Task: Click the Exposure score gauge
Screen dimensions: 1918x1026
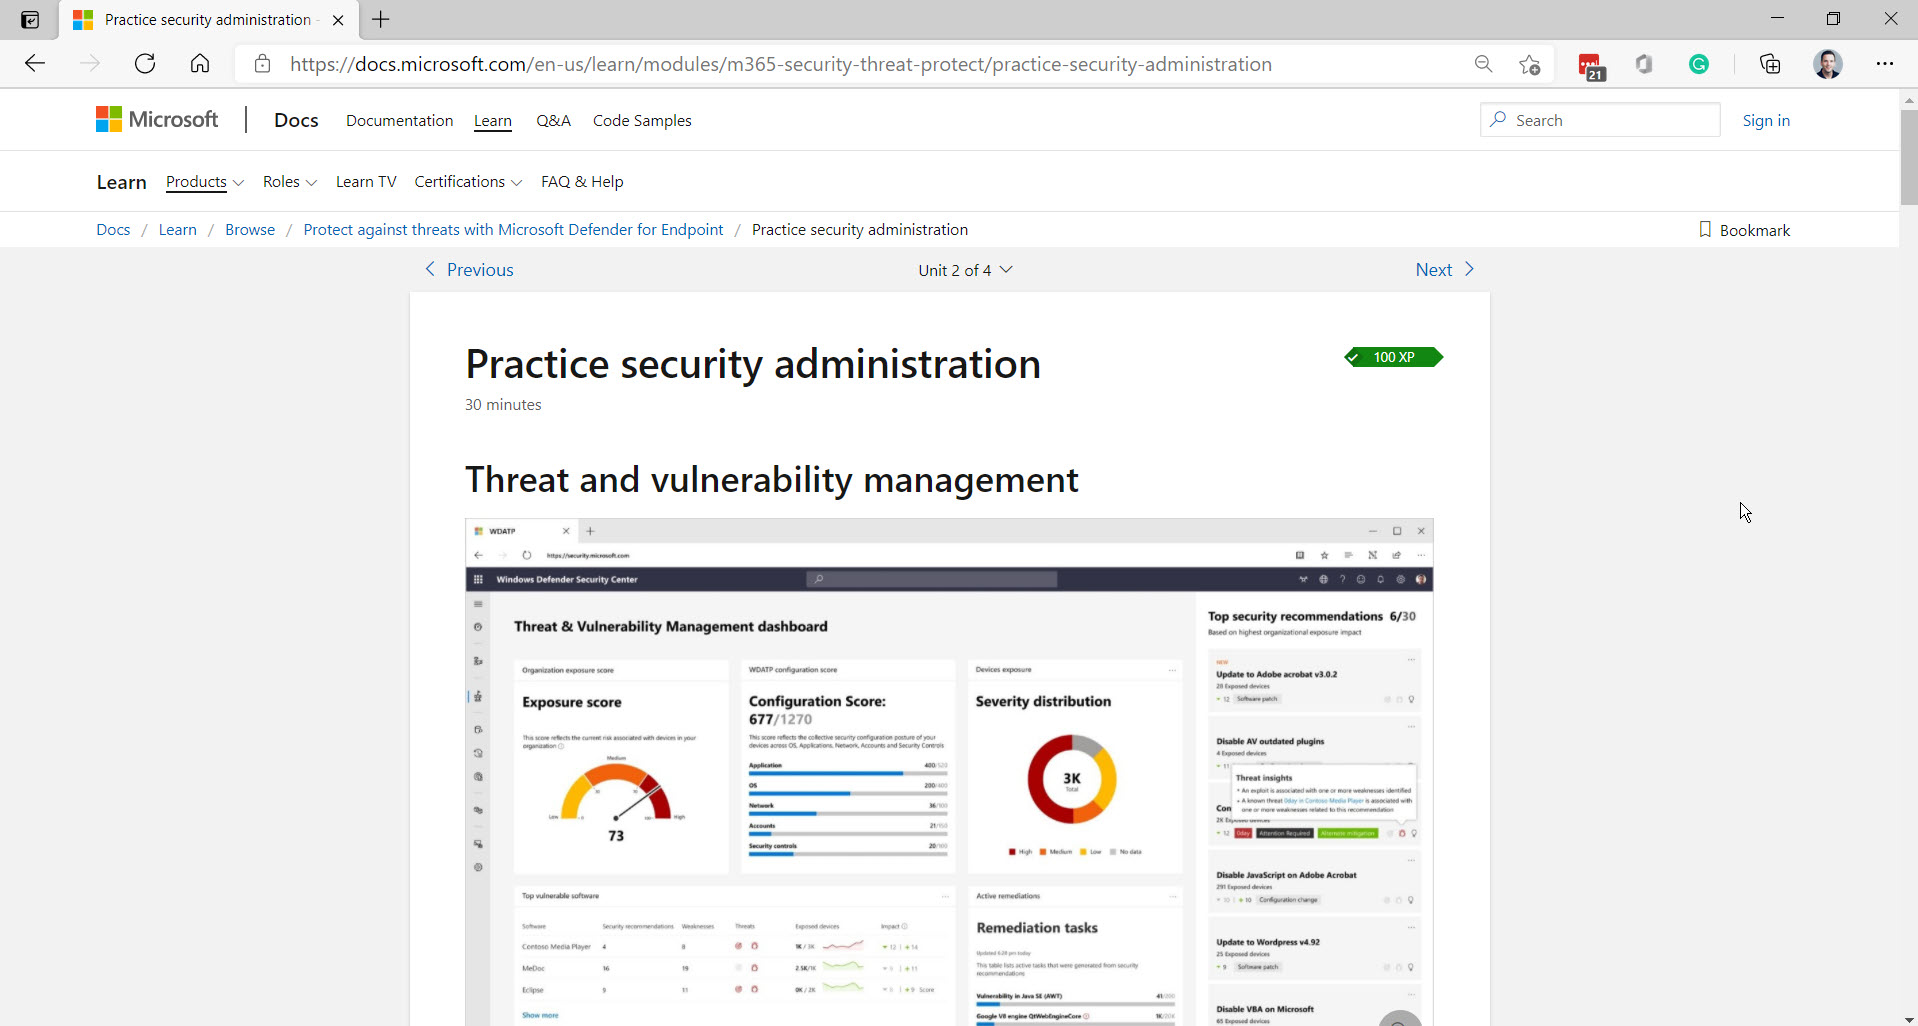Action: pos(616,793)
